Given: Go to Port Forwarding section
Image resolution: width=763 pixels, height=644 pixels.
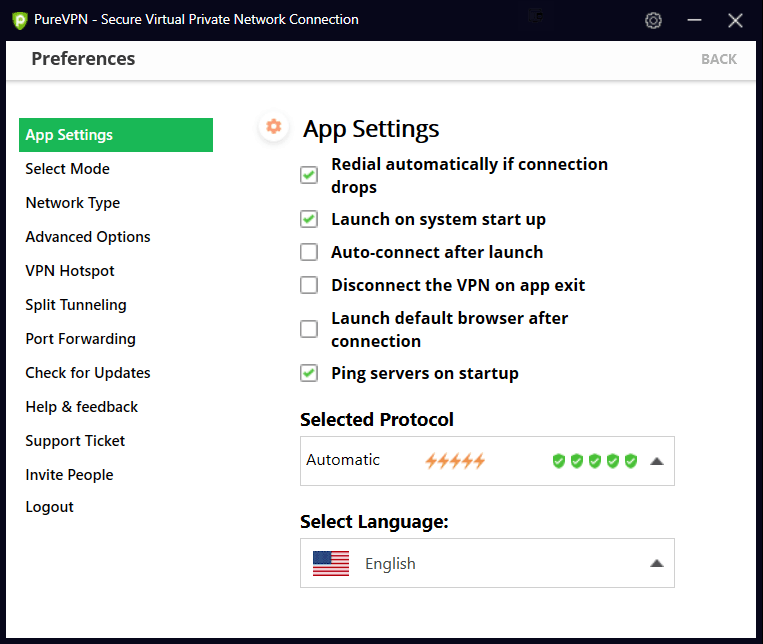Looking at the screenshot, I should 80,339.
